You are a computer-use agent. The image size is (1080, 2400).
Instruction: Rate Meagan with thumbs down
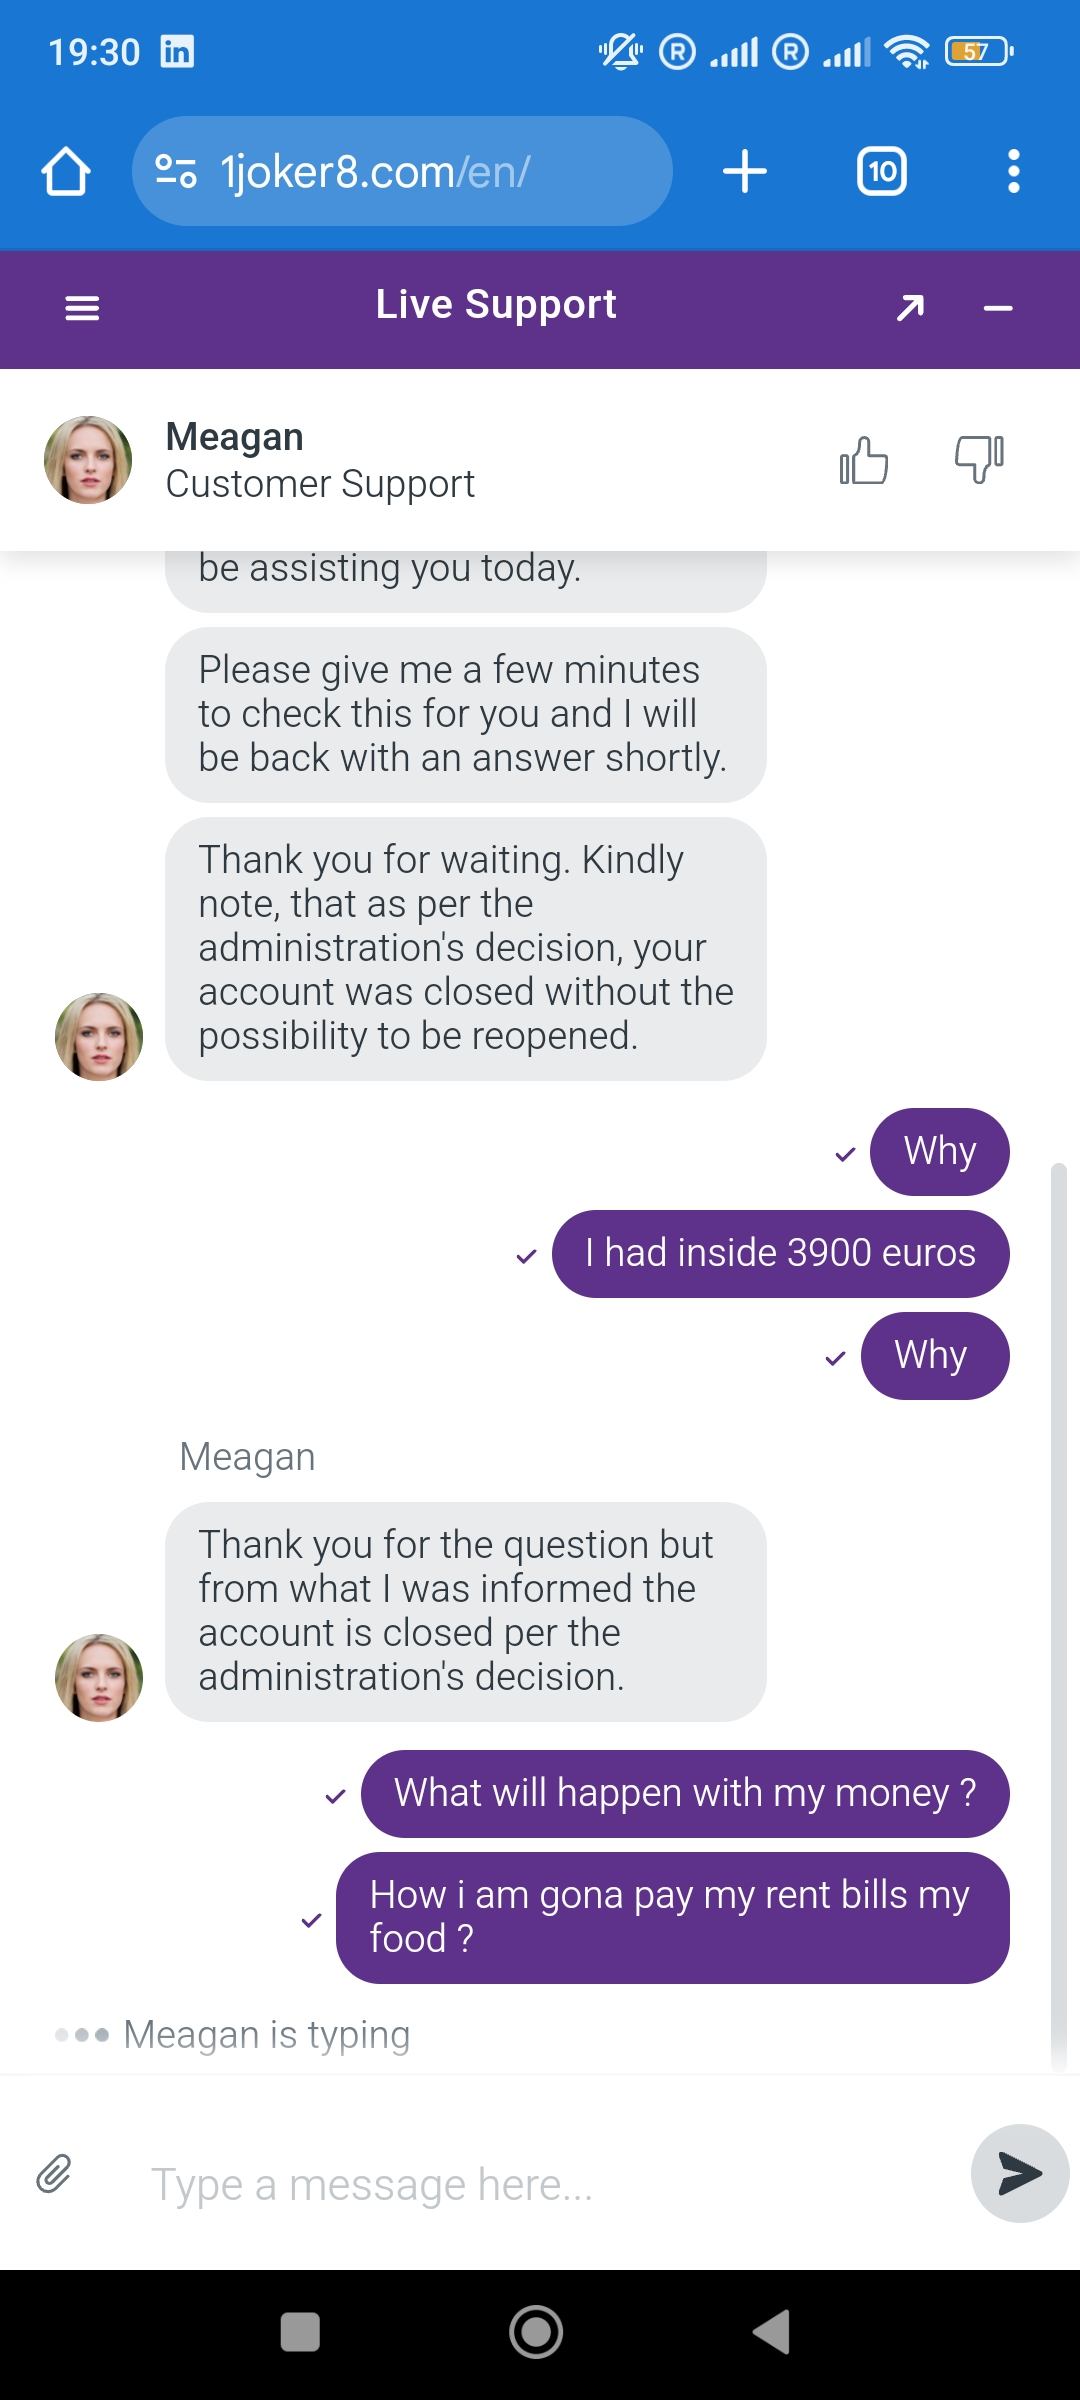pos(979,461)
